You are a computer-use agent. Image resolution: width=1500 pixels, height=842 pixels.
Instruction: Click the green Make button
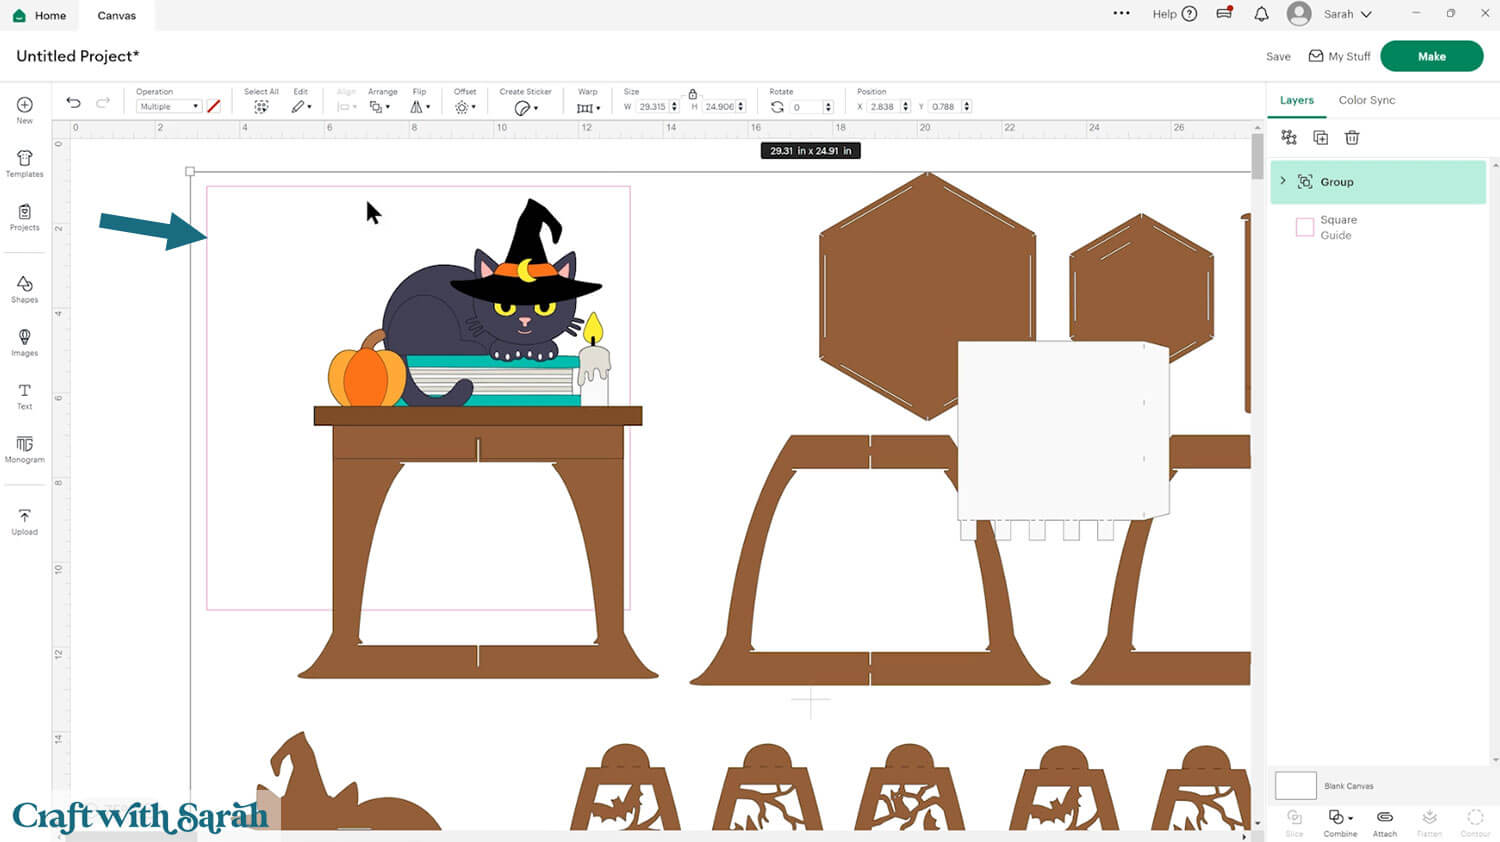pyautogui.click(x=1431, y=56)
